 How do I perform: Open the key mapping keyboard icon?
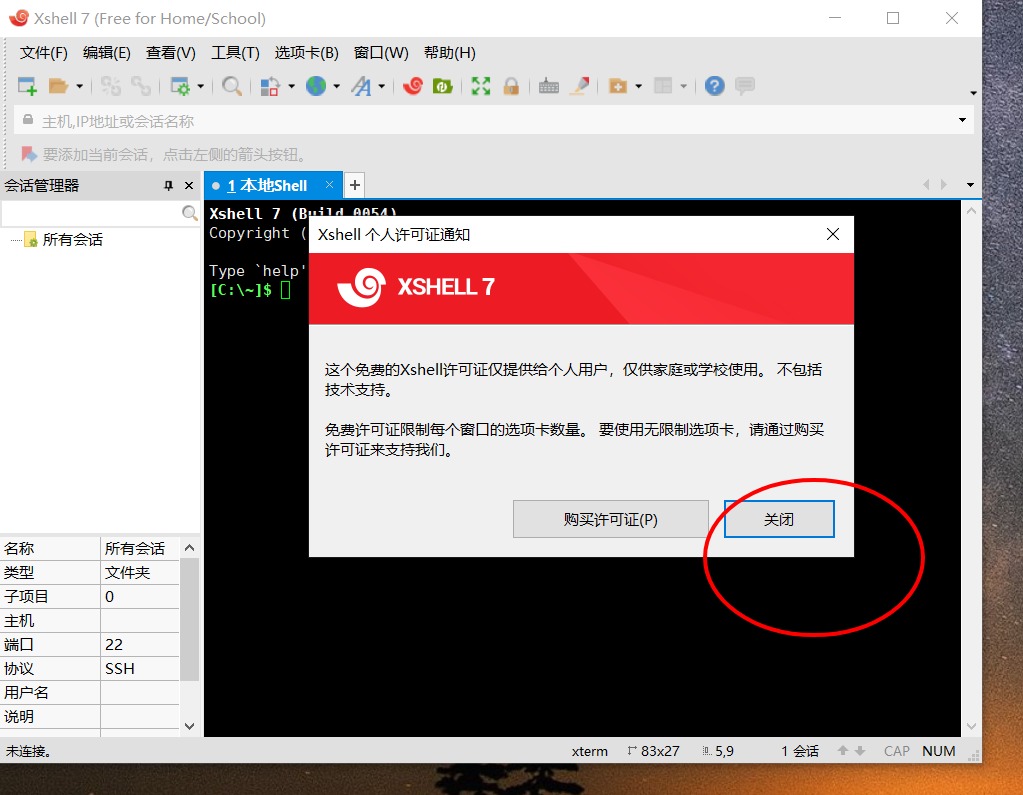click(x=549, y=86)
